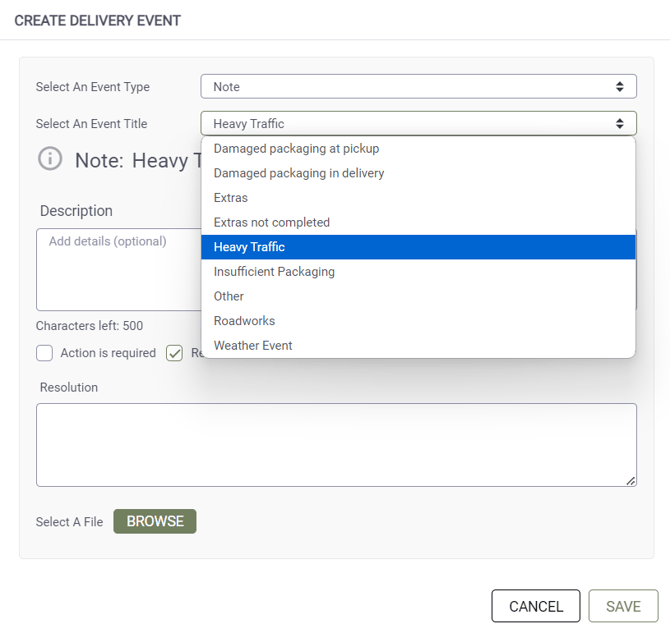Viewport: 670px width, 633px height.
Task: Tick the Action is required checkbox
Action: [44, 353]
